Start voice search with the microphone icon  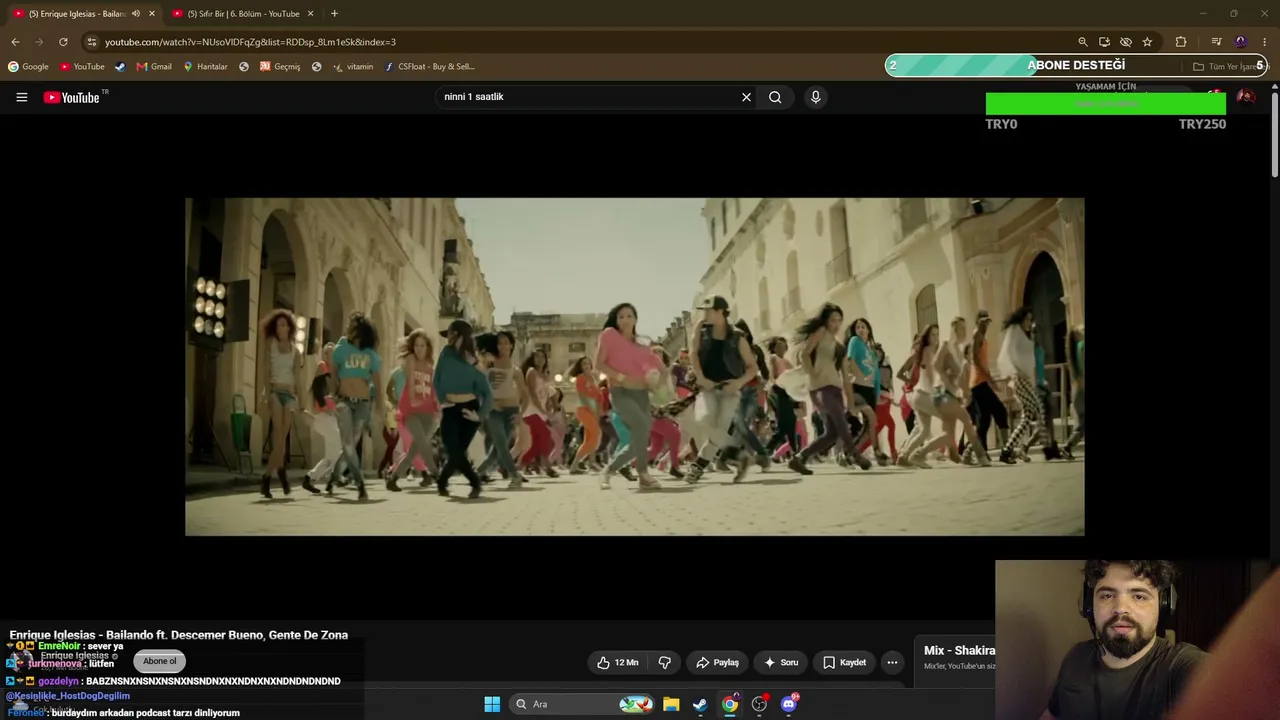point(815,97)
